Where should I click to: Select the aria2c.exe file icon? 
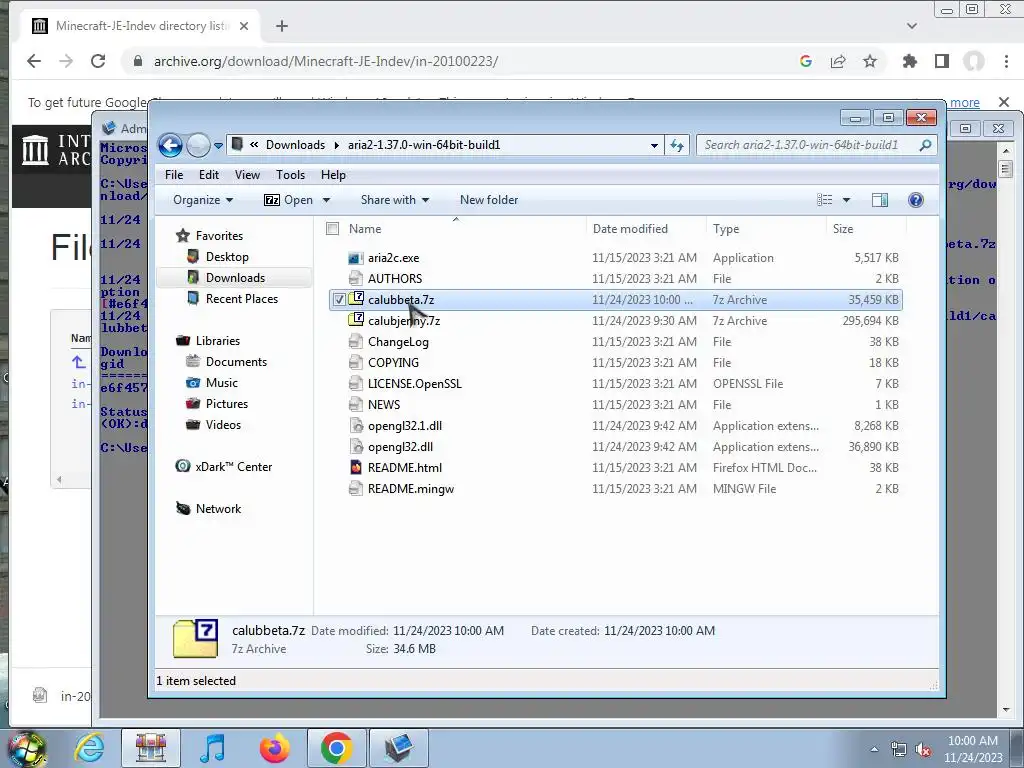356,258
